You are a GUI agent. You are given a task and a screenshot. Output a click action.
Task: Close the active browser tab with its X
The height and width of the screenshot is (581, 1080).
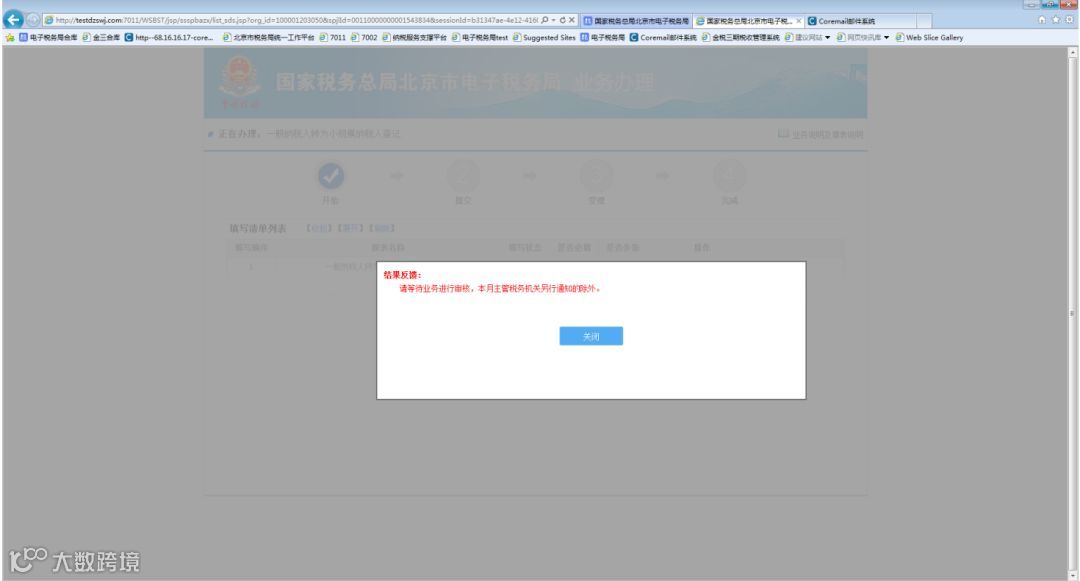[799, 21]
